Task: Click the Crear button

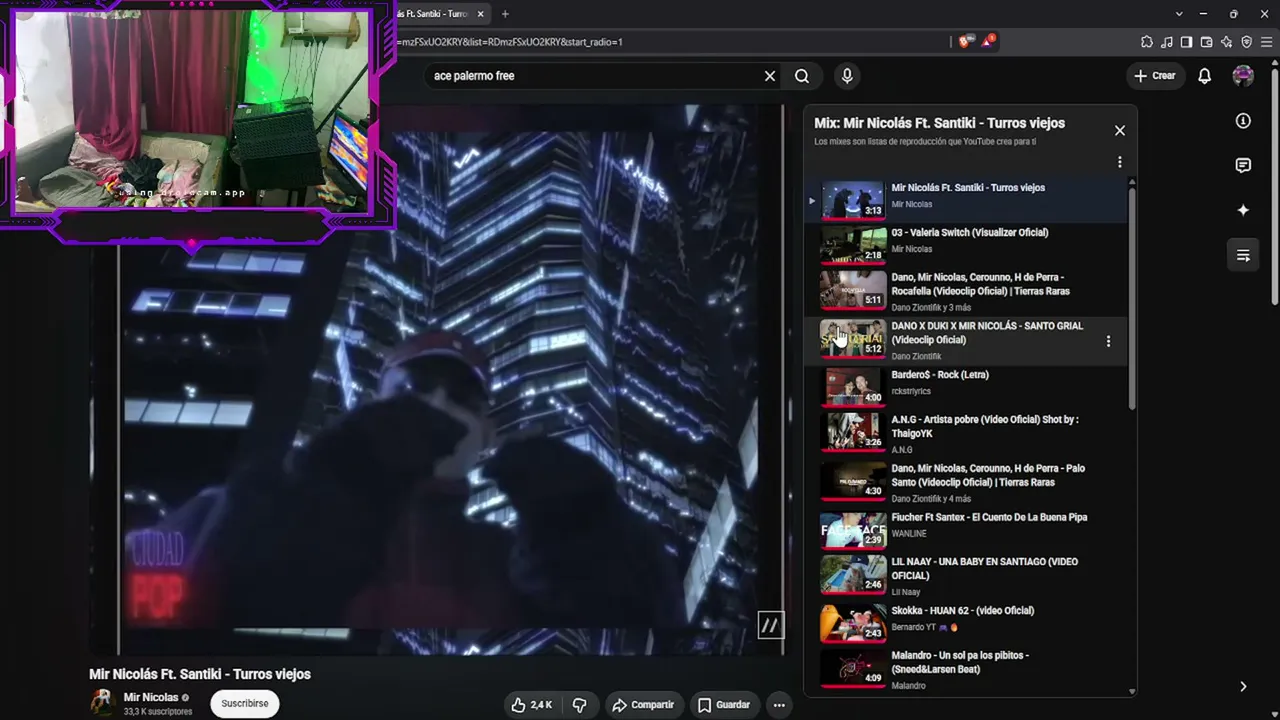Action: pyautogui.click(x=1155, y=76)
